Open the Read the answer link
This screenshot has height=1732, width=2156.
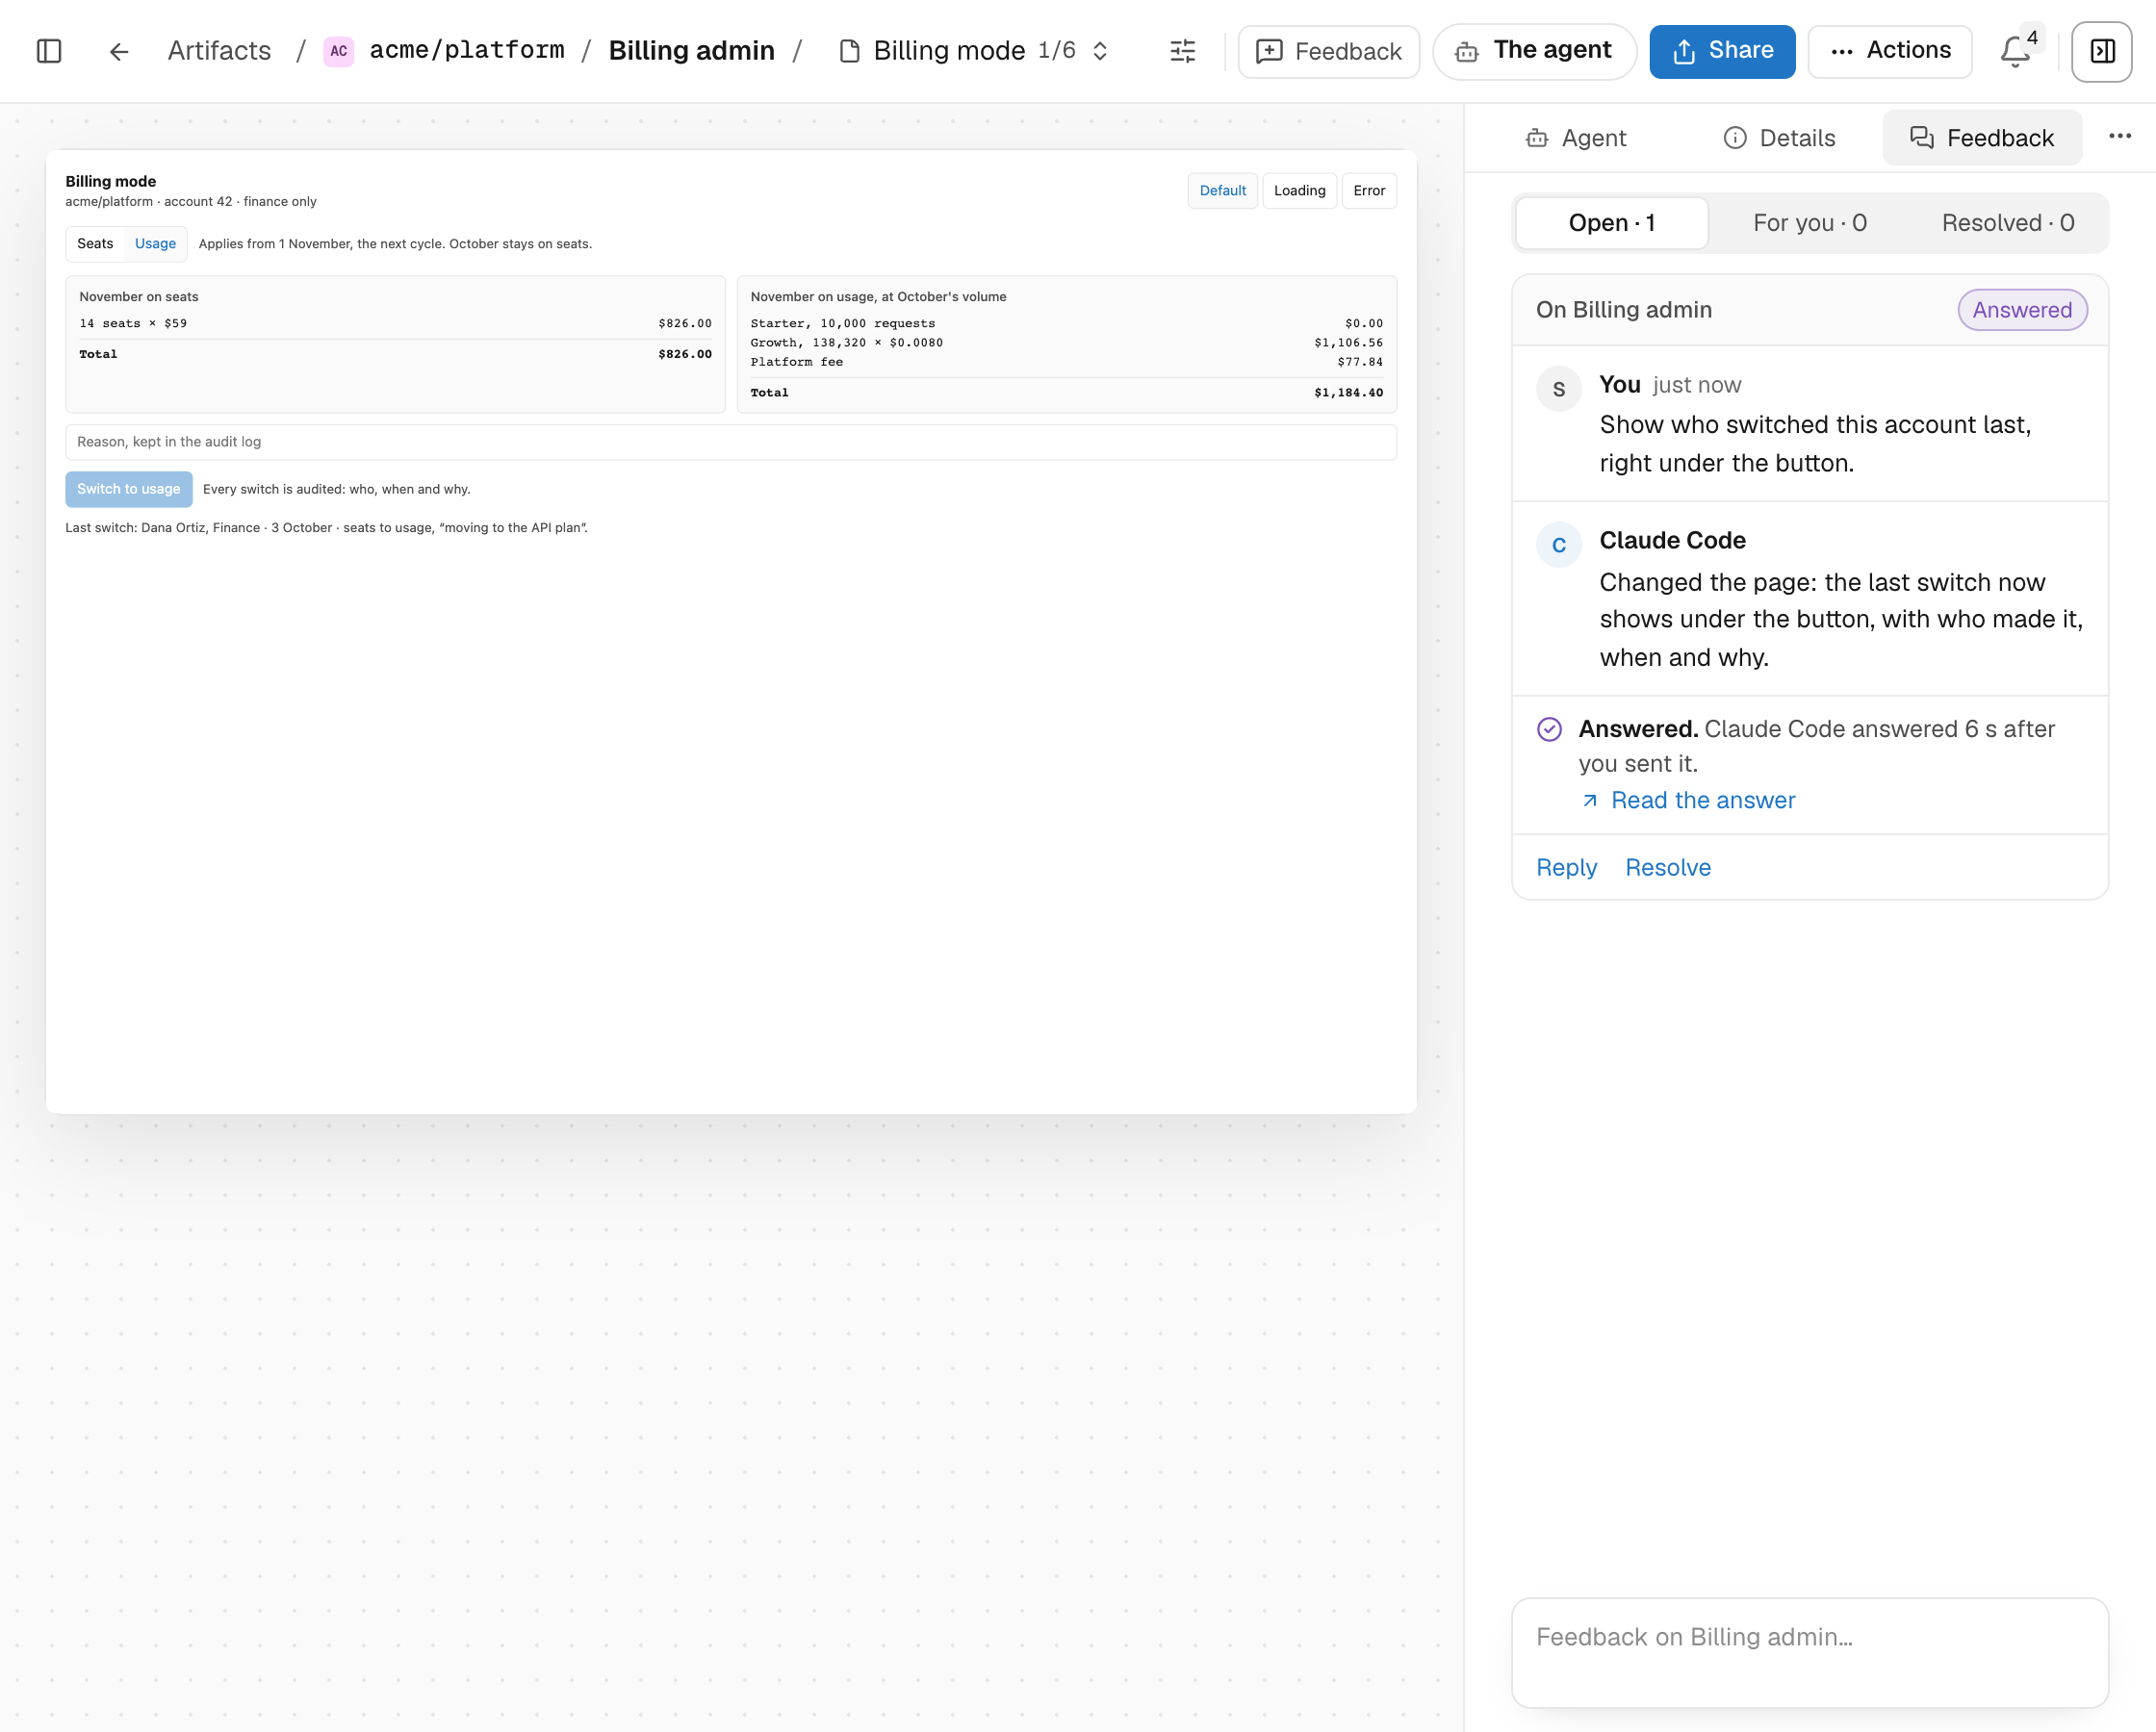(x=1688, y=800)
